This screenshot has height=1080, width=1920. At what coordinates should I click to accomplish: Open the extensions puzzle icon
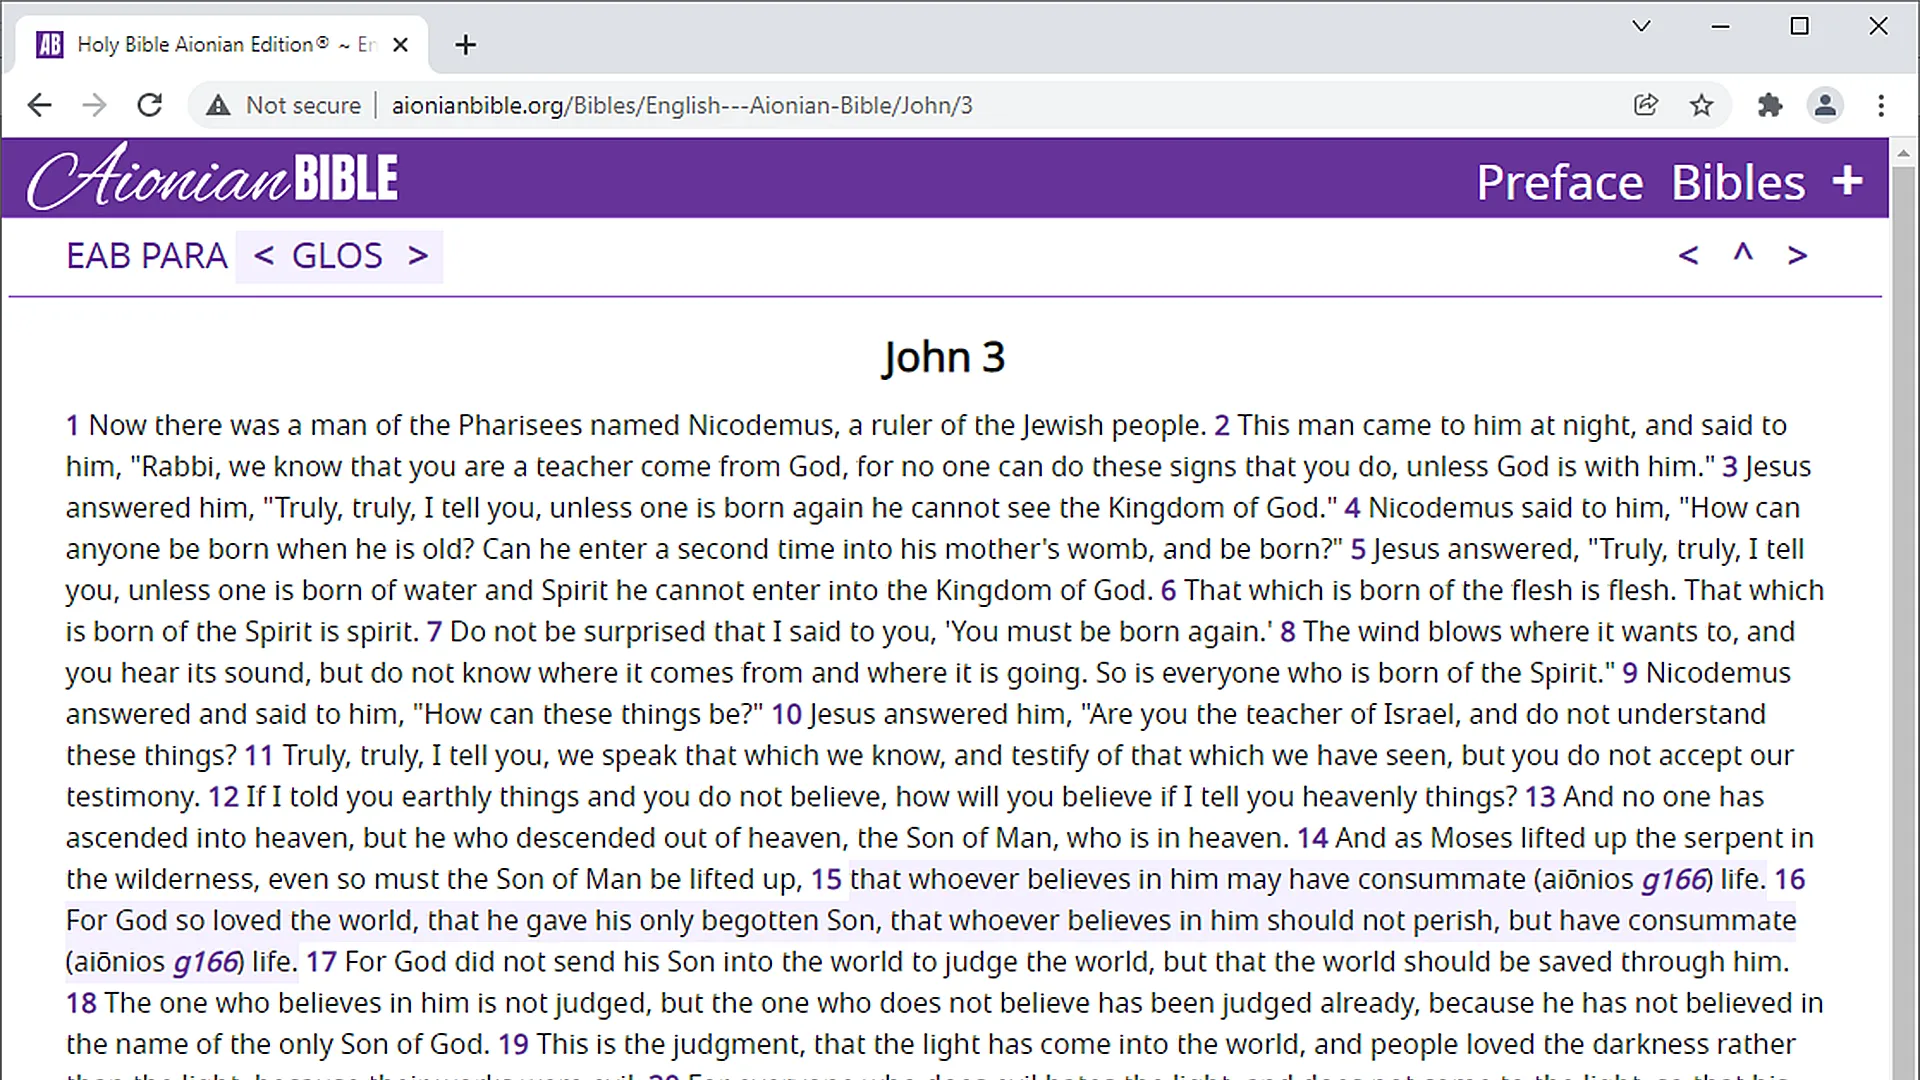[1770, 105]
